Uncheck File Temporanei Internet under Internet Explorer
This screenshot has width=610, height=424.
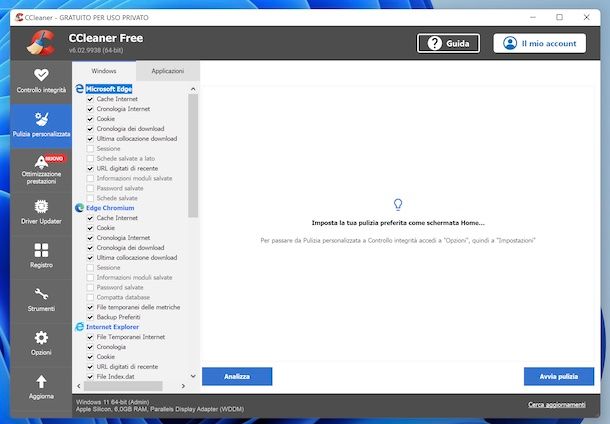tap(90, 337)
